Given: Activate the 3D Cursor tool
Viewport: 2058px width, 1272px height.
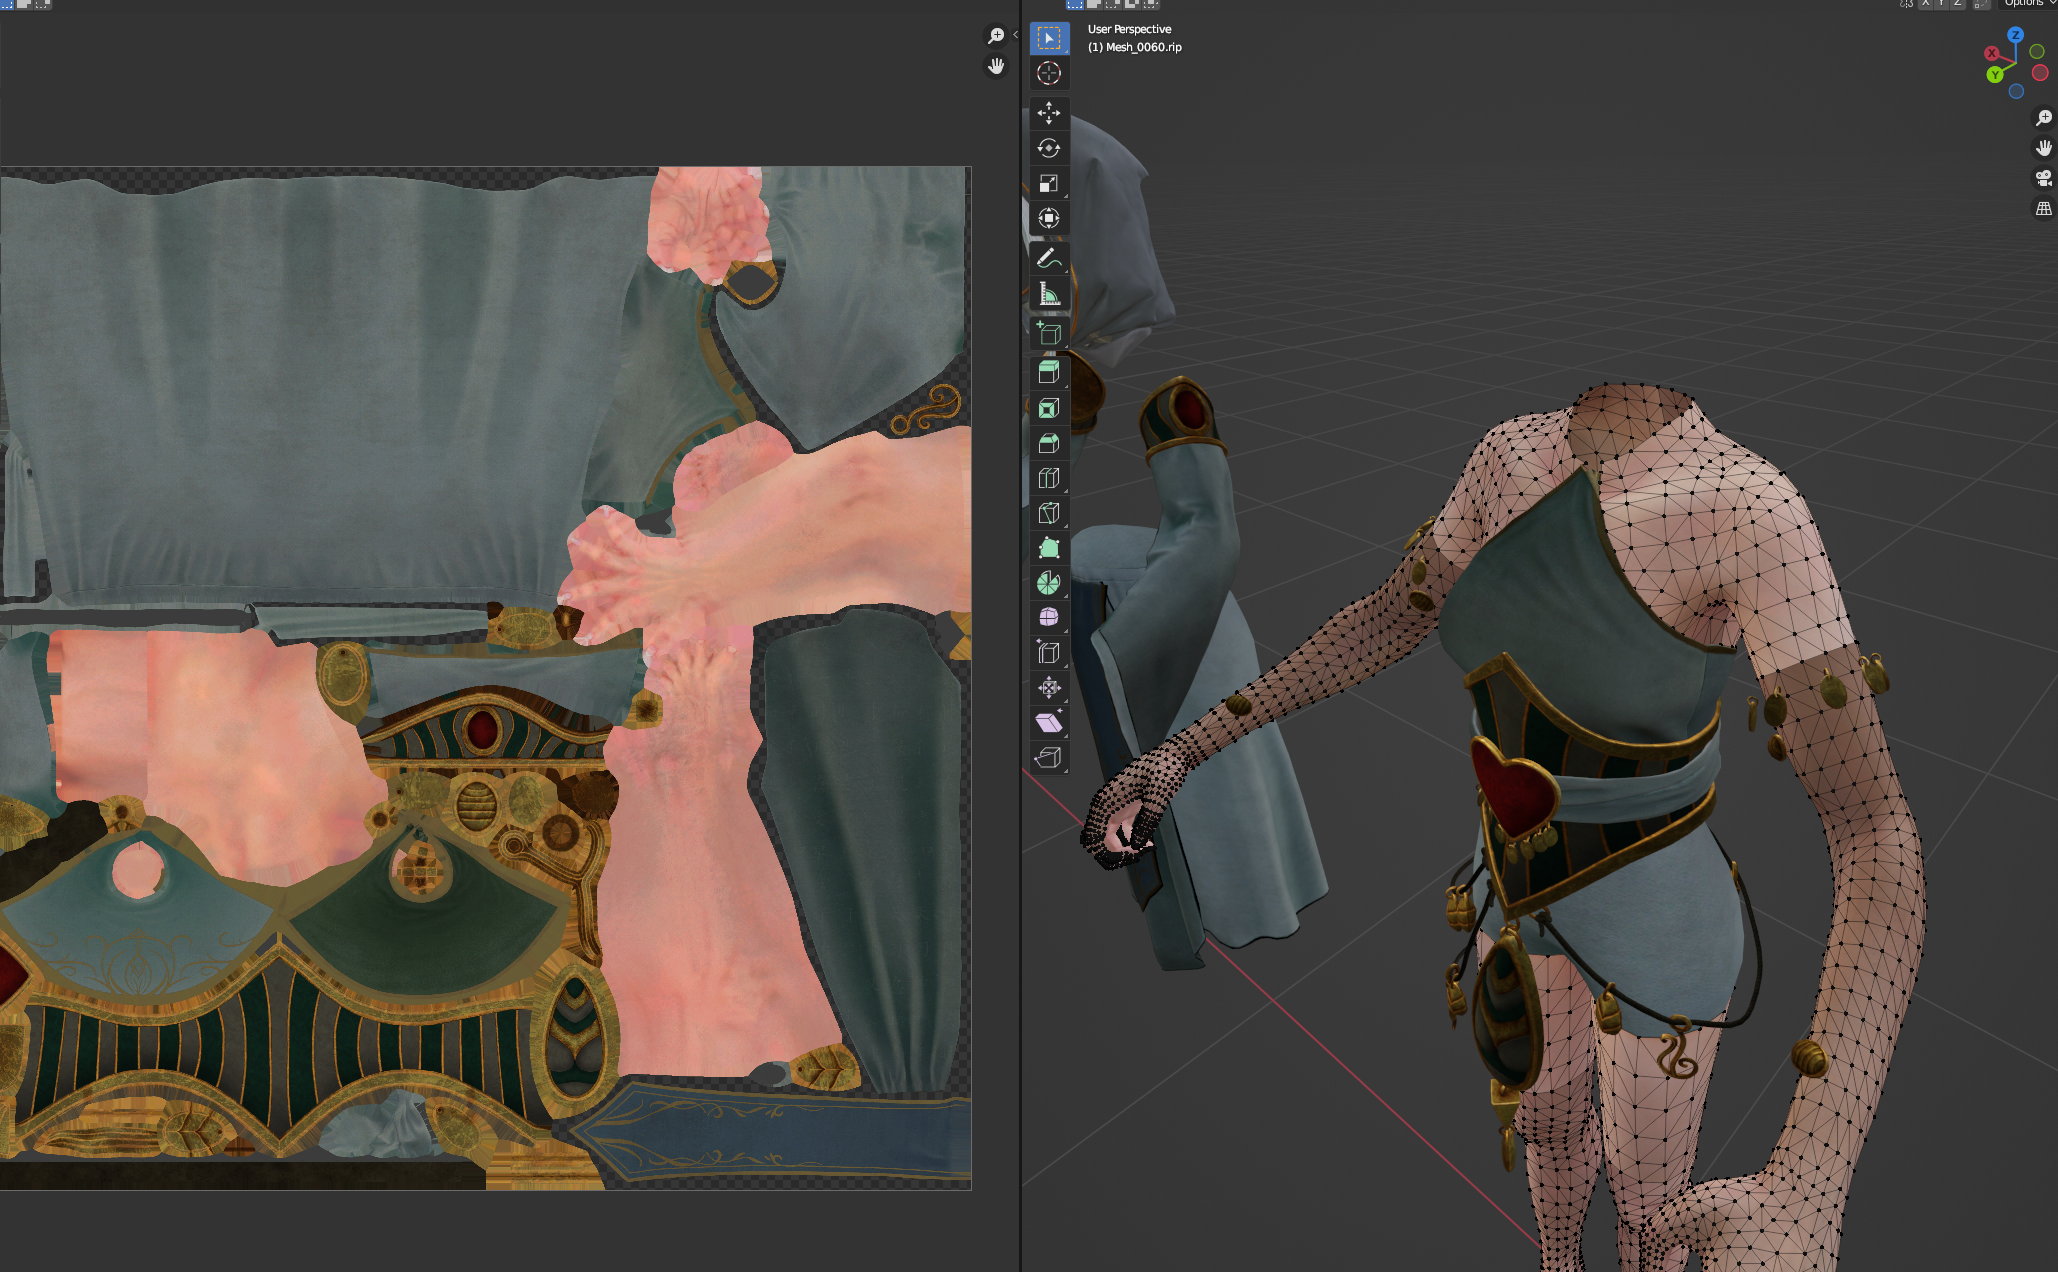Looking at the screenshot, I should click(1048, 73).
